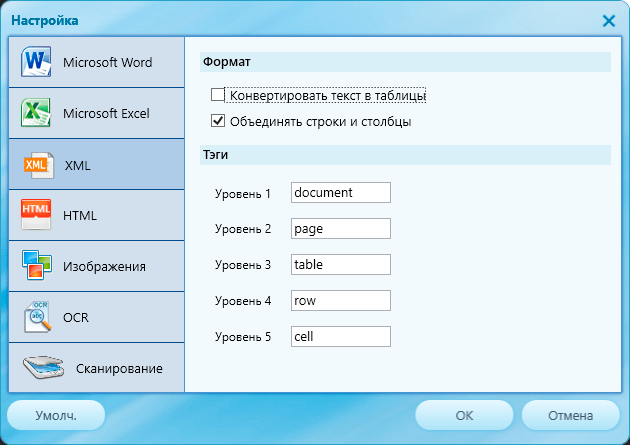
Task: Uncheck Объединять строки и столбцы
Action: [x=218, y=122]
